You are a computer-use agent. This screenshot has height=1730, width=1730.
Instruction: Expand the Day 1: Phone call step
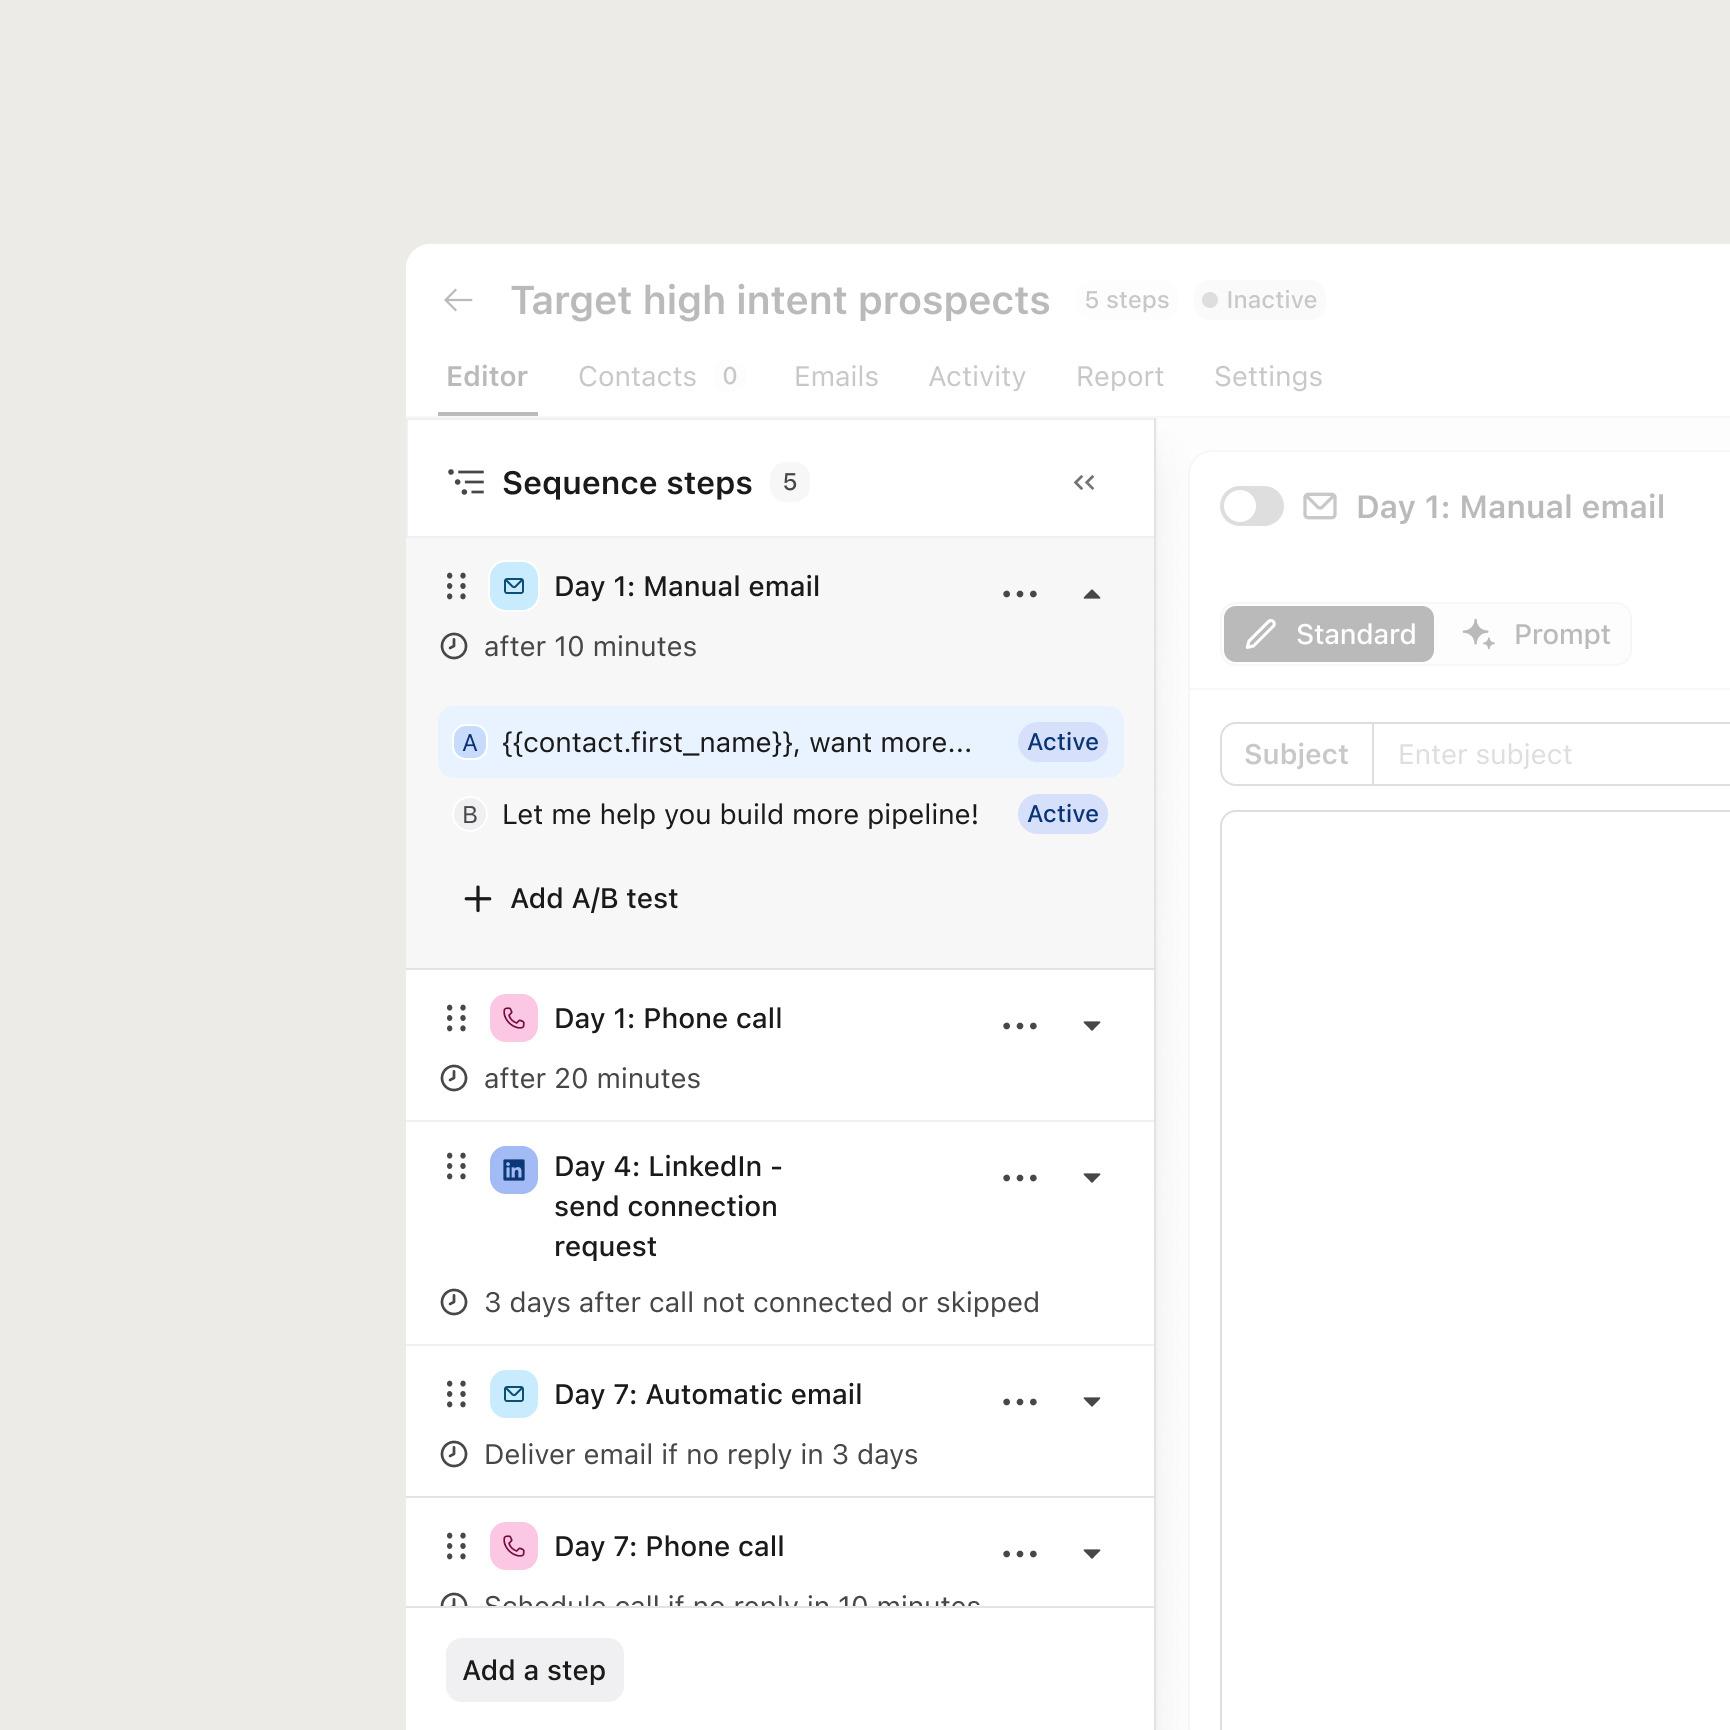[1092, 1026]
